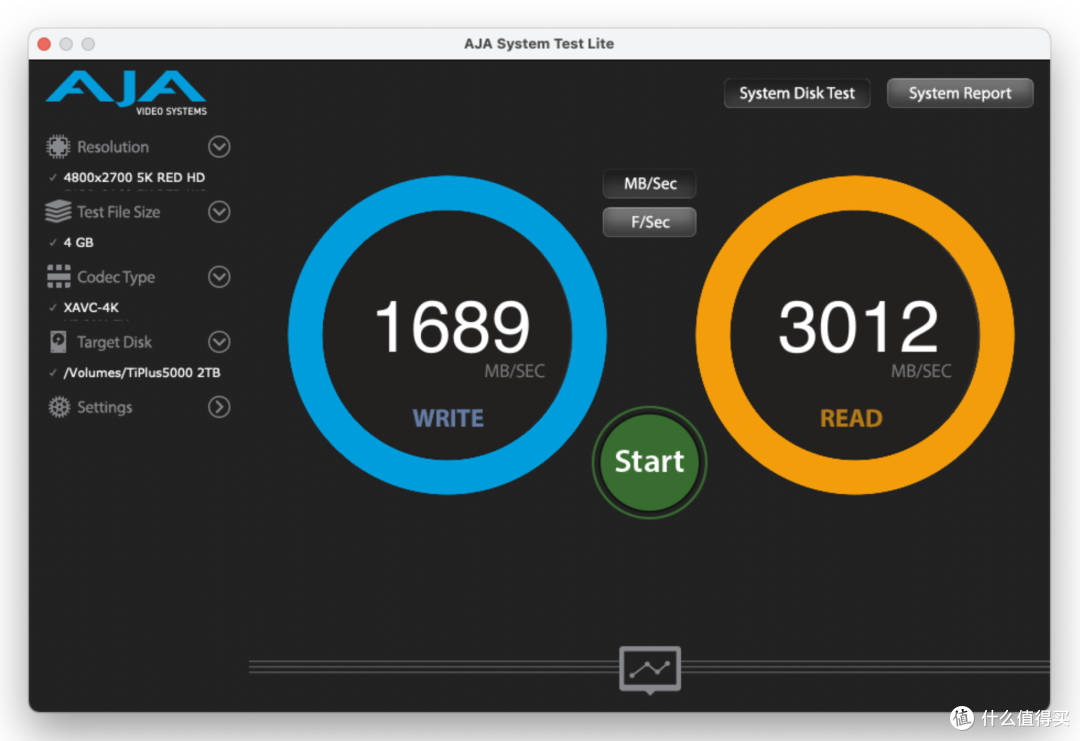
Task: Click the Resolution chip icon
Action: (x=59, y=147)
